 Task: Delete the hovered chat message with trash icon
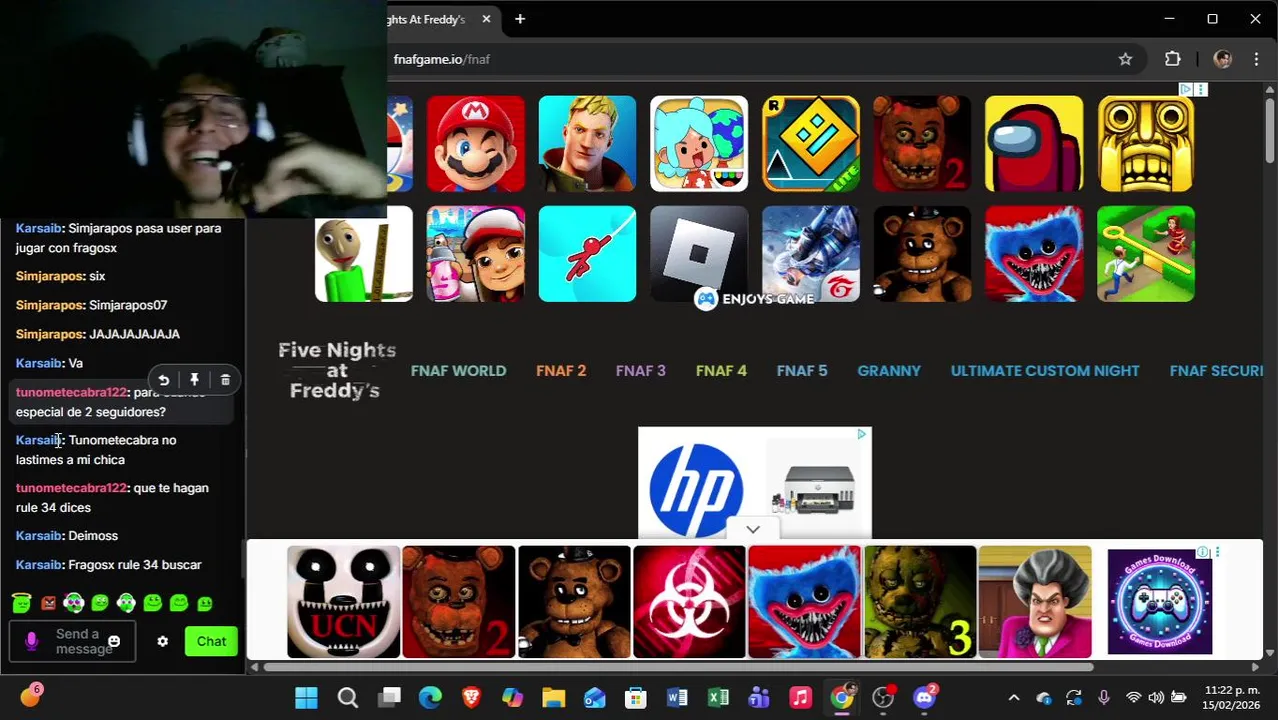(225, 380)
